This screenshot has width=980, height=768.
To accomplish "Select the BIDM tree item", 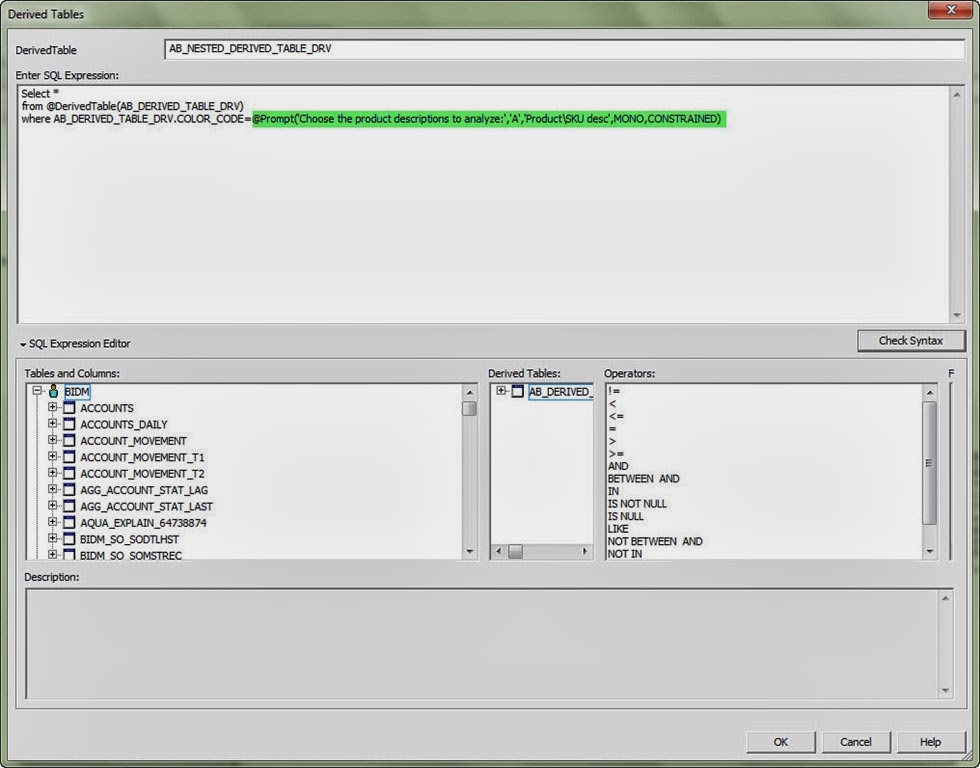I will (77, 392).
